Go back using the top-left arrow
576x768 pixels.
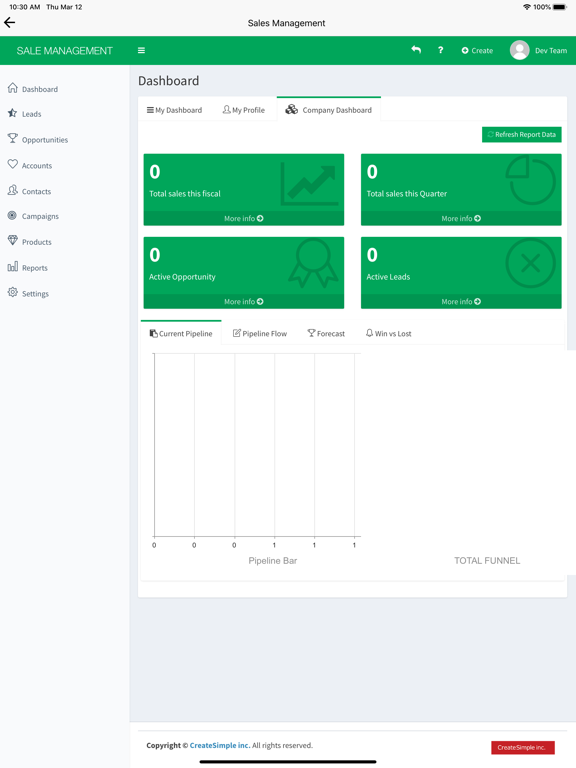tap(9, 23)
